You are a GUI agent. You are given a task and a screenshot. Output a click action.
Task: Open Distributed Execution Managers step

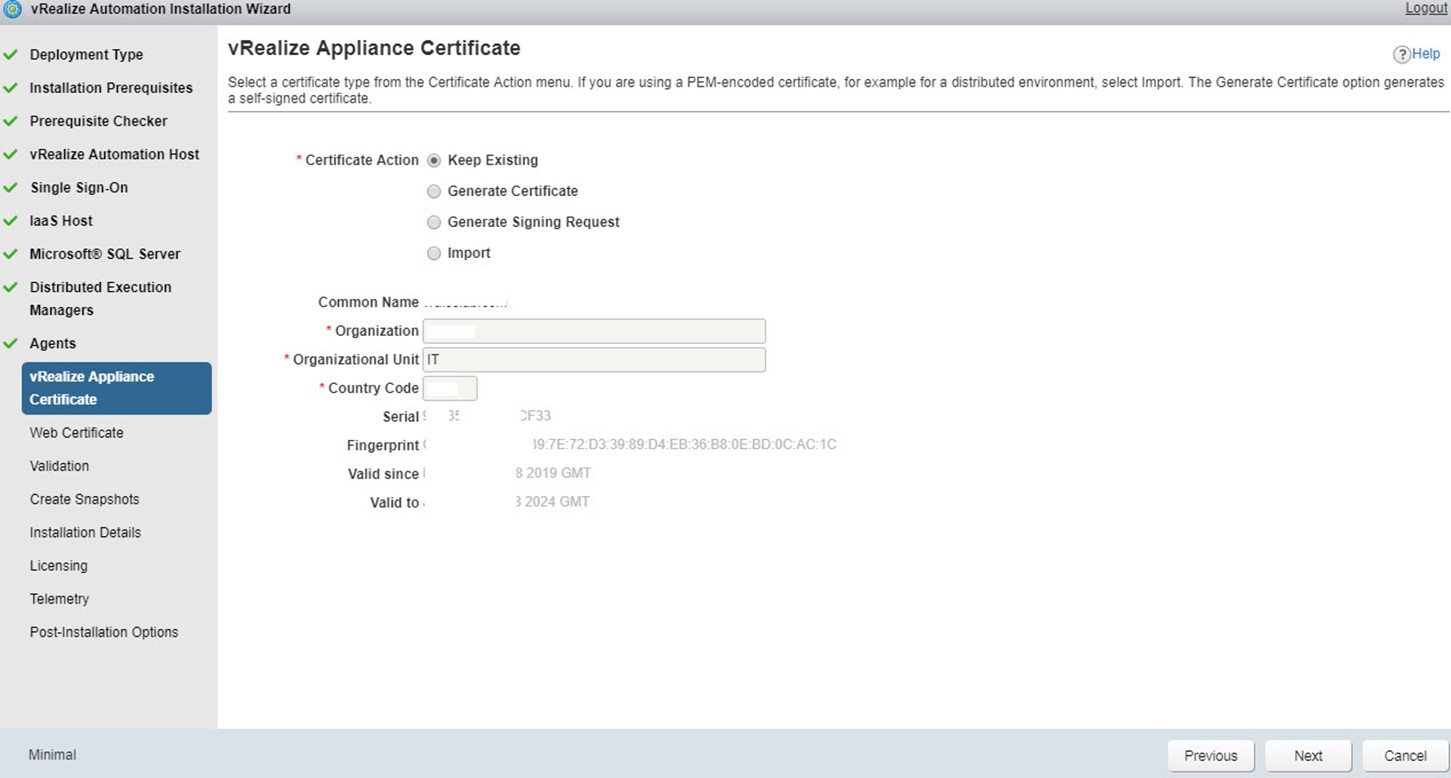click(x=100, y=298)
